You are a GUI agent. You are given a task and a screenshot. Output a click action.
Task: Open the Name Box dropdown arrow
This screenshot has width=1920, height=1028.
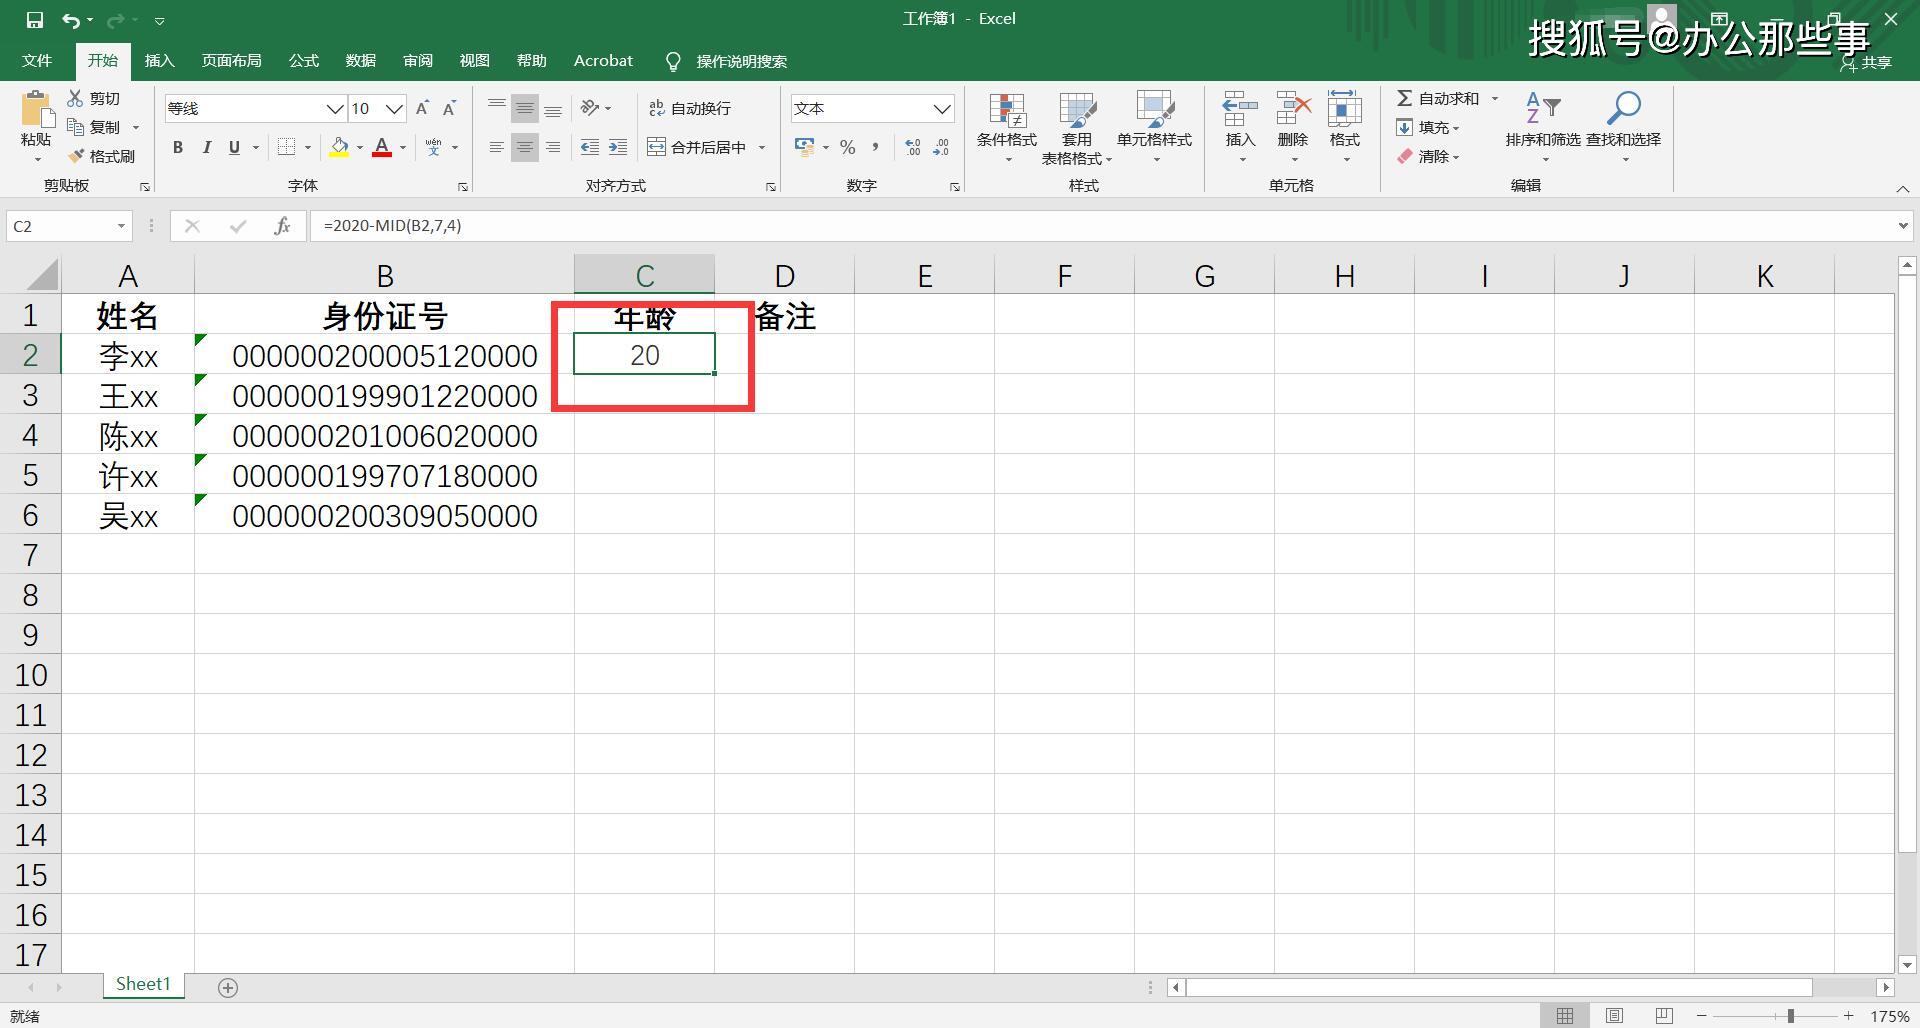pyautogui.click(x=121, y=226)
